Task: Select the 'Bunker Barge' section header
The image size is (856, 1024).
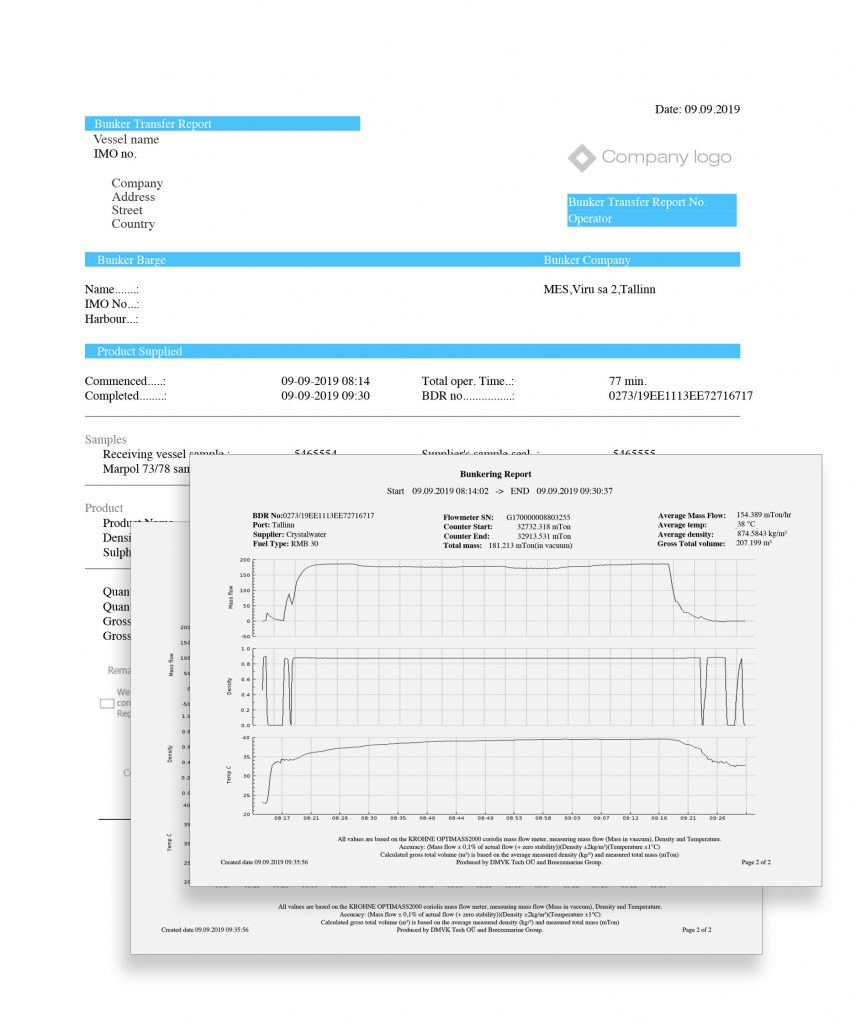Action: click(131, 260)
